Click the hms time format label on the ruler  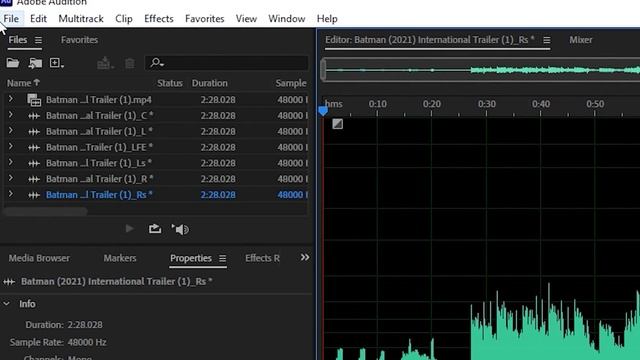(334, 104)
